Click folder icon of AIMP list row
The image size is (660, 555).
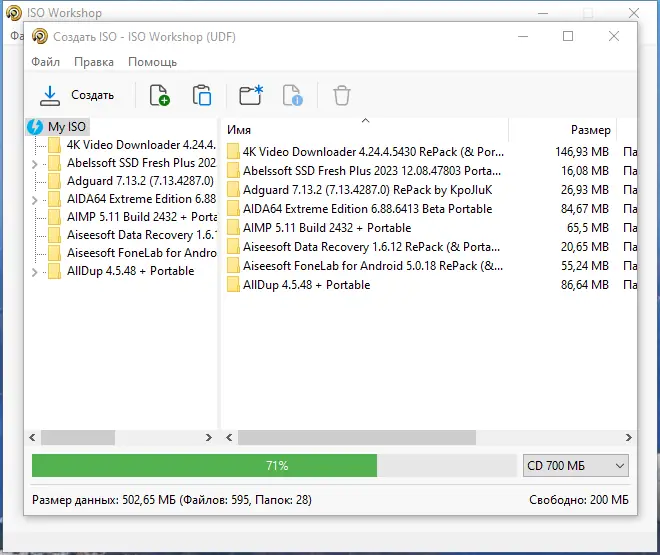(x=233, y=228)
